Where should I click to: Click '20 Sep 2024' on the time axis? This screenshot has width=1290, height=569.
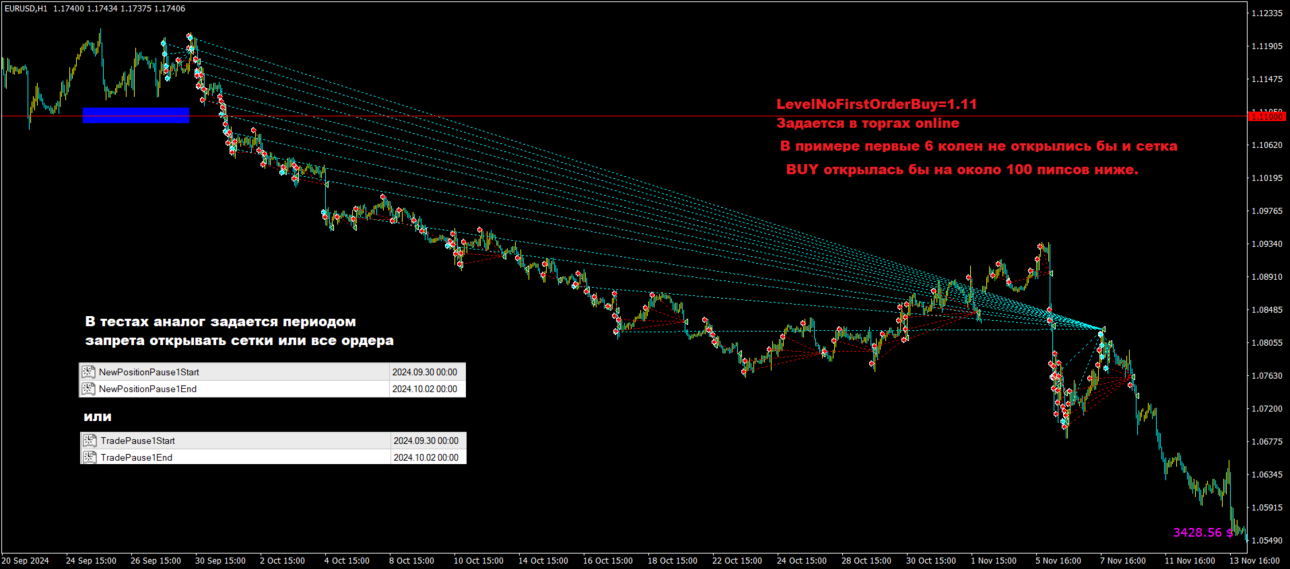(24, 561)
